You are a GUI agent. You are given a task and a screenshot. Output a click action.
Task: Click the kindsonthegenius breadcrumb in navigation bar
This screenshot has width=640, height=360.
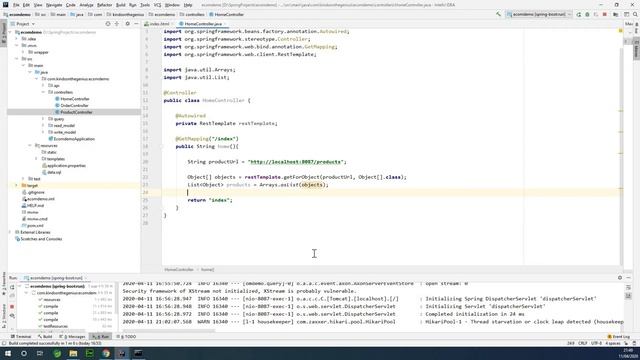126,14
